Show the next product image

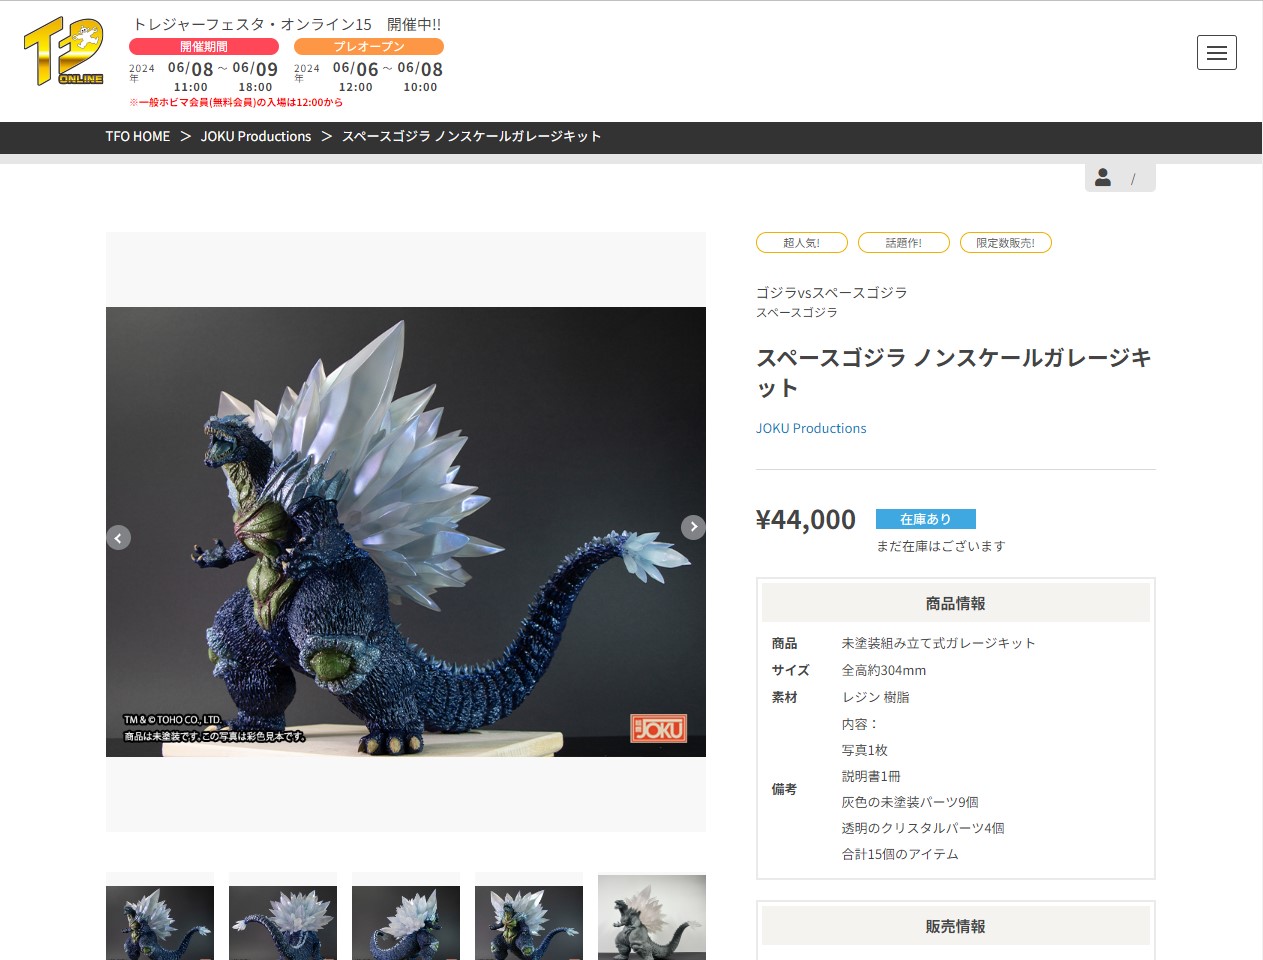pyautogui.click(x=693, y=527)
